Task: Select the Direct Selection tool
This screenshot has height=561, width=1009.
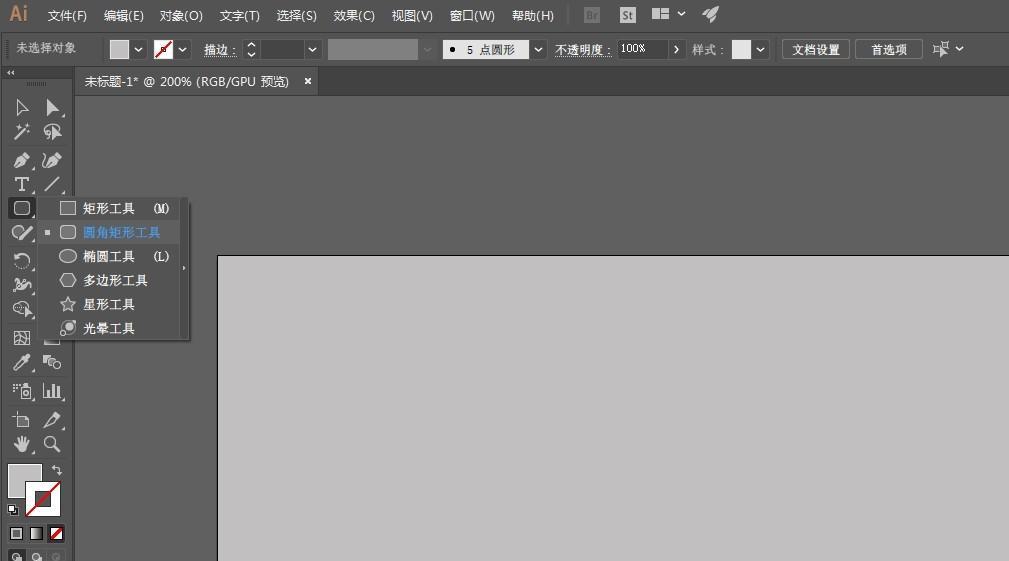Action: click(52, 108)
